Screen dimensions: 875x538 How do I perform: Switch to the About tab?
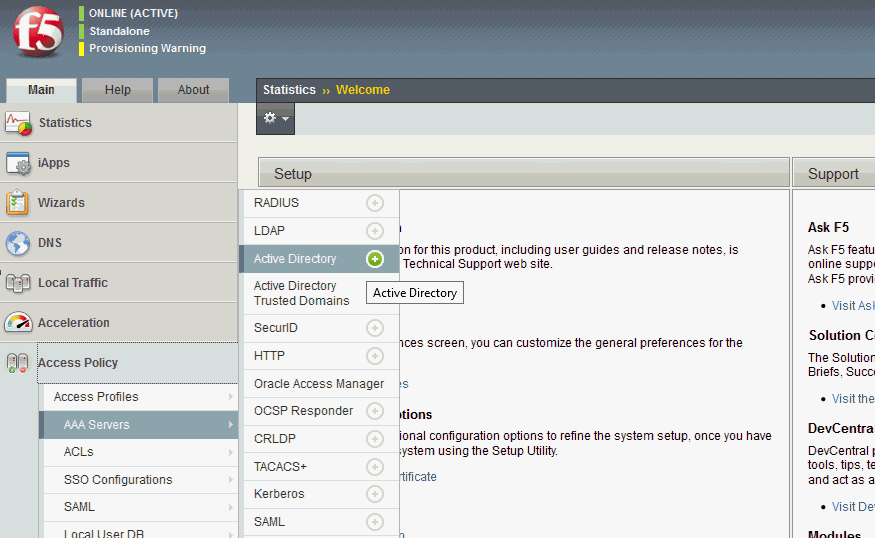pyautogui.click(x=193, y=90)
